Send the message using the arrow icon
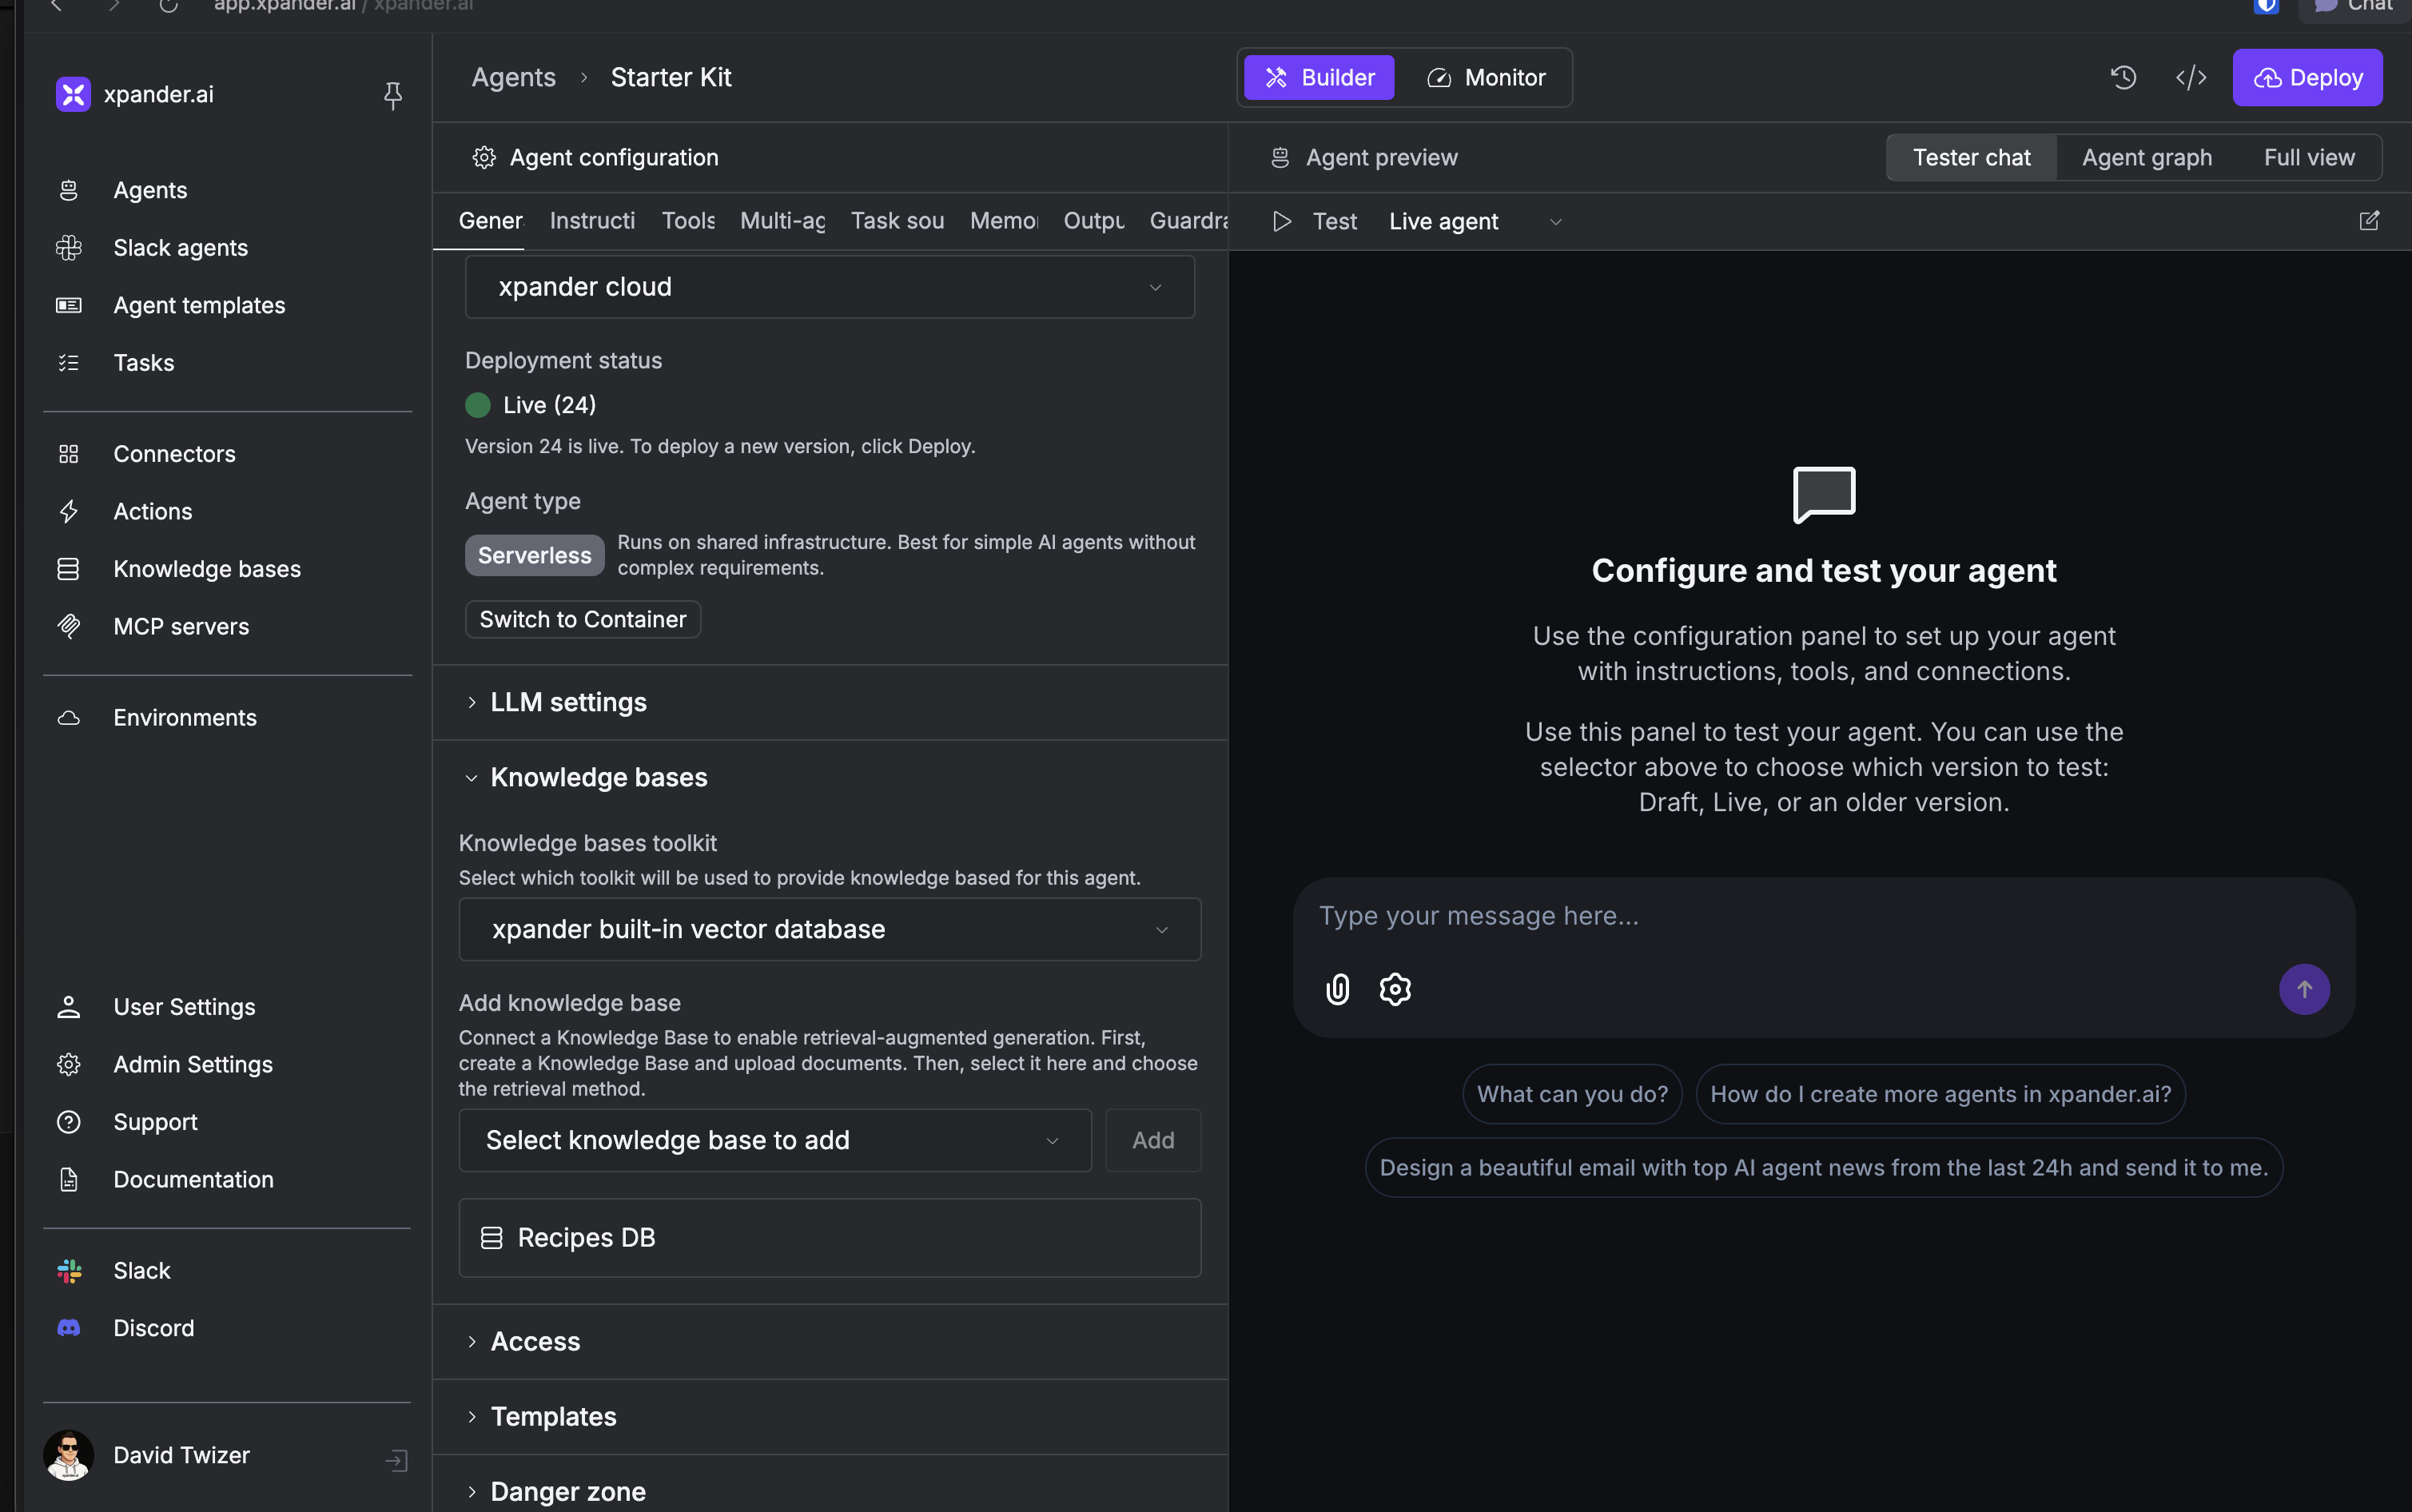 click(2304, 989)
